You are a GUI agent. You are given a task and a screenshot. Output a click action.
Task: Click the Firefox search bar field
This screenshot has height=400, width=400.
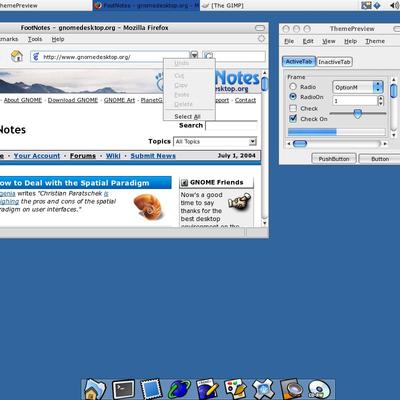click(239, 56)
